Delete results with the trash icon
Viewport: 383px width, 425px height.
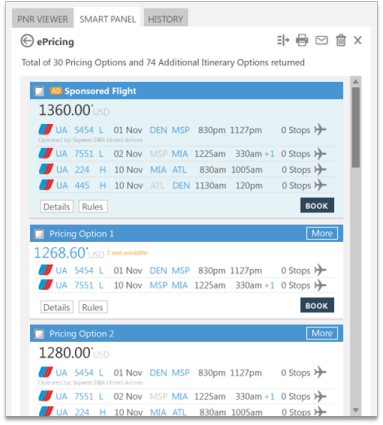(x=341, y=40)
